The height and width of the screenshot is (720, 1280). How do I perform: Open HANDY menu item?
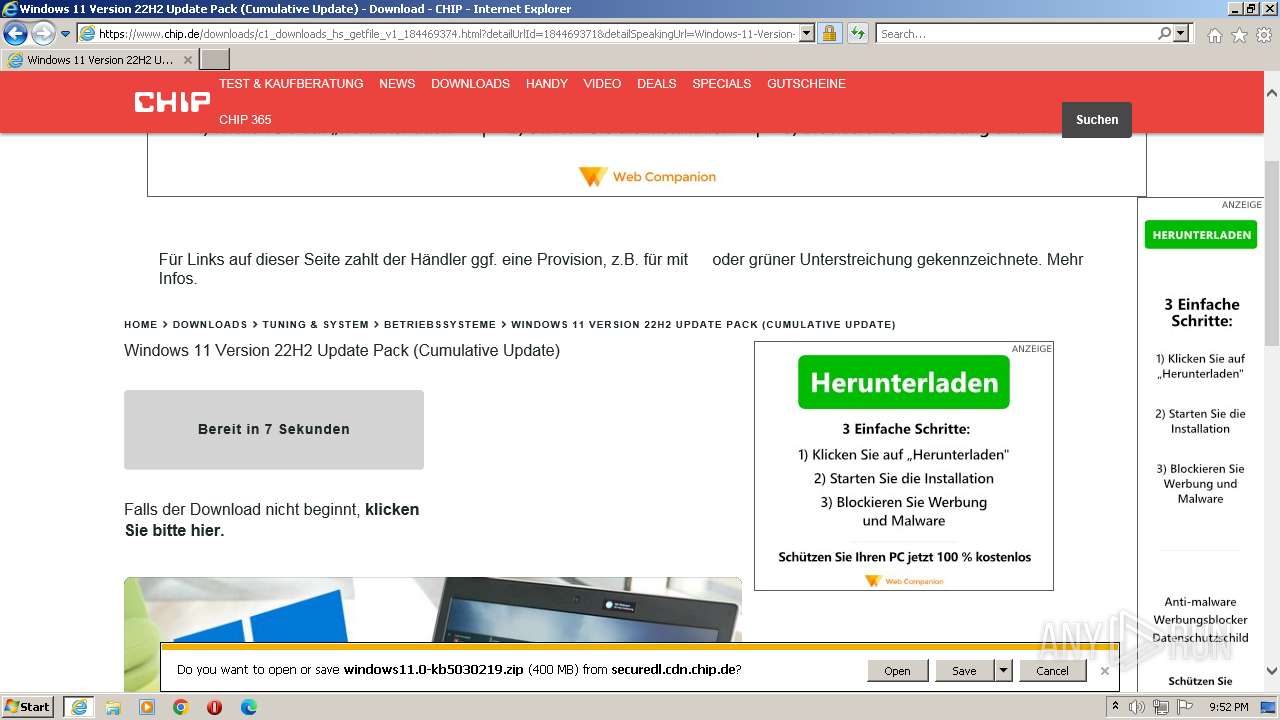click(547, 84)
